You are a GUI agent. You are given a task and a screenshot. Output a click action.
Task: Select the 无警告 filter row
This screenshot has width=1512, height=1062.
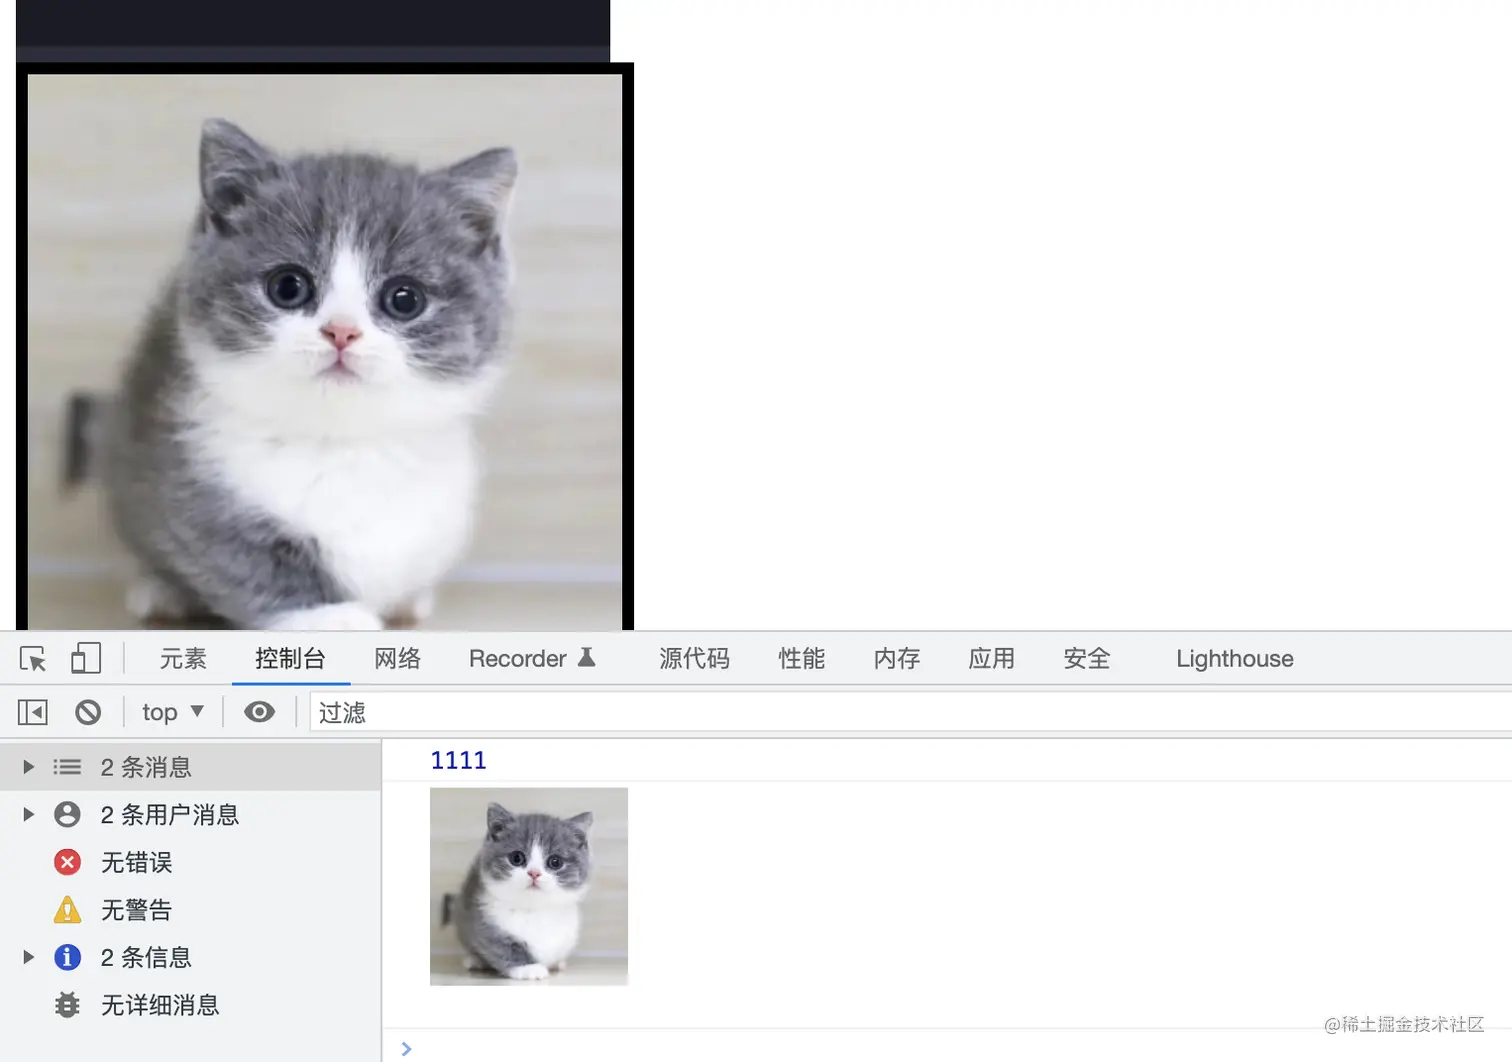(x=190, y=910)
